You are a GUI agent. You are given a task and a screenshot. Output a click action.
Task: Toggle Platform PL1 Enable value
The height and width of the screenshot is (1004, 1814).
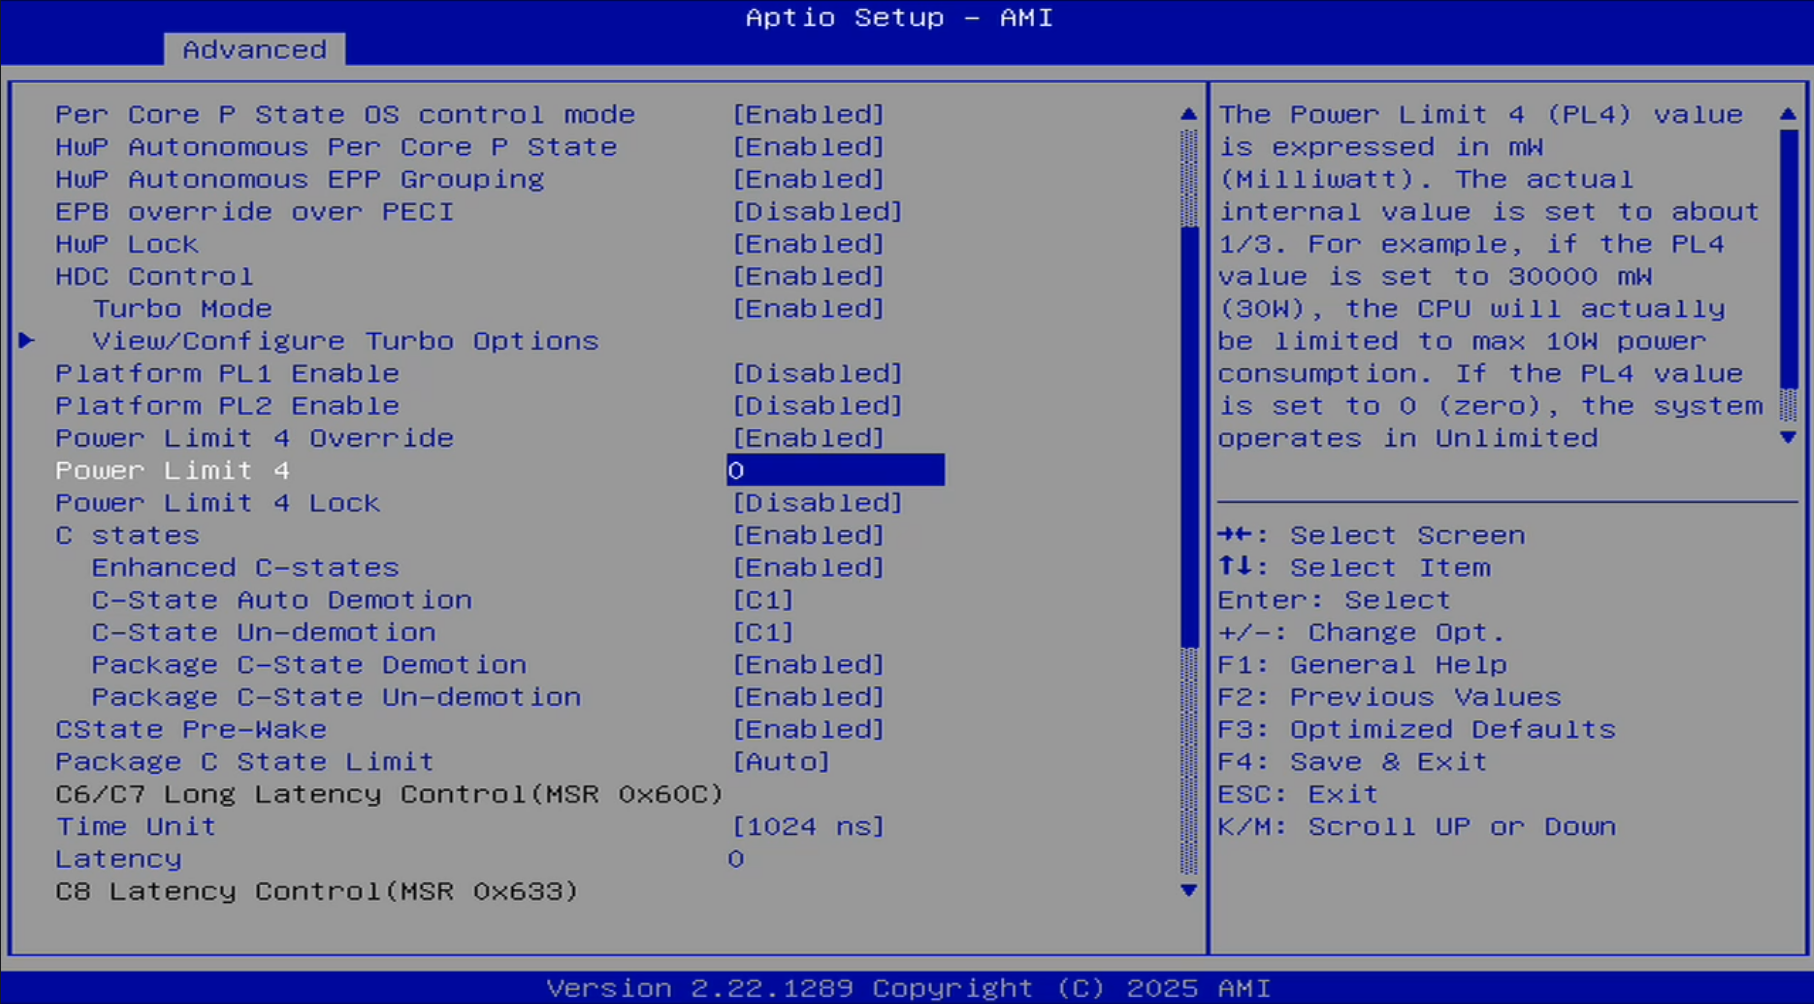(x=817, y=373)
